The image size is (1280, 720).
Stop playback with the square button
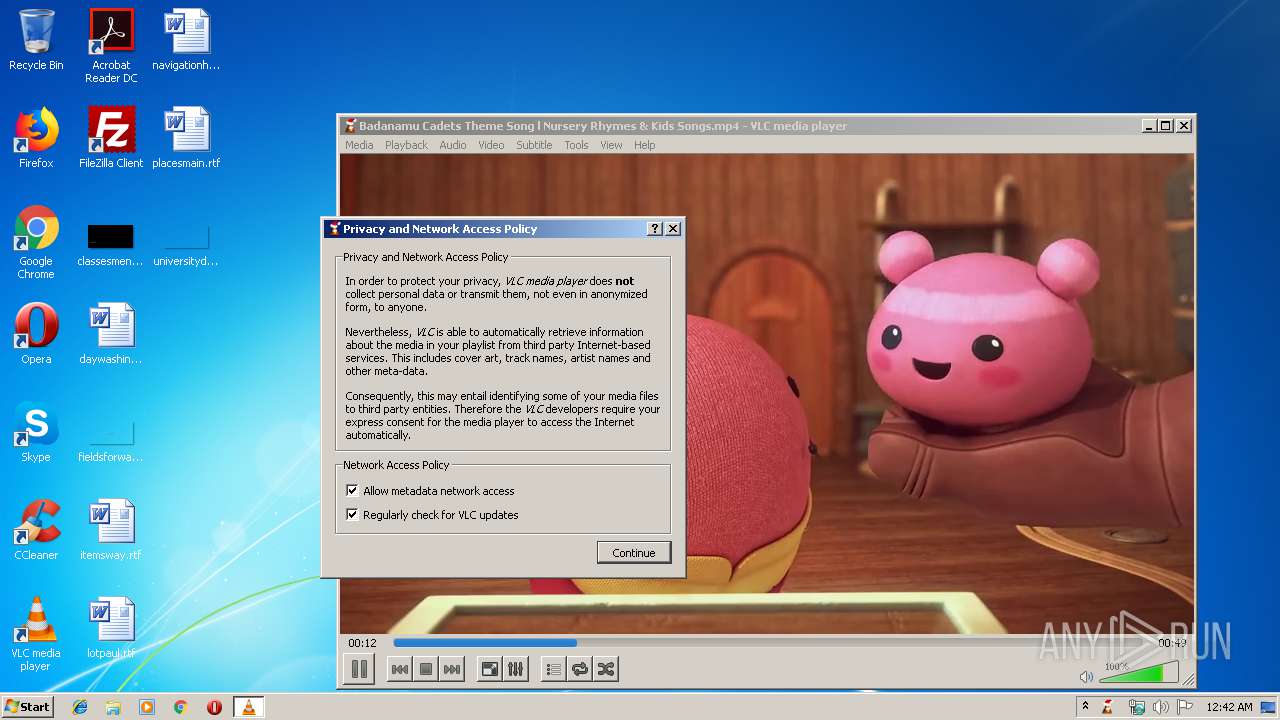[x=426, y=670]
